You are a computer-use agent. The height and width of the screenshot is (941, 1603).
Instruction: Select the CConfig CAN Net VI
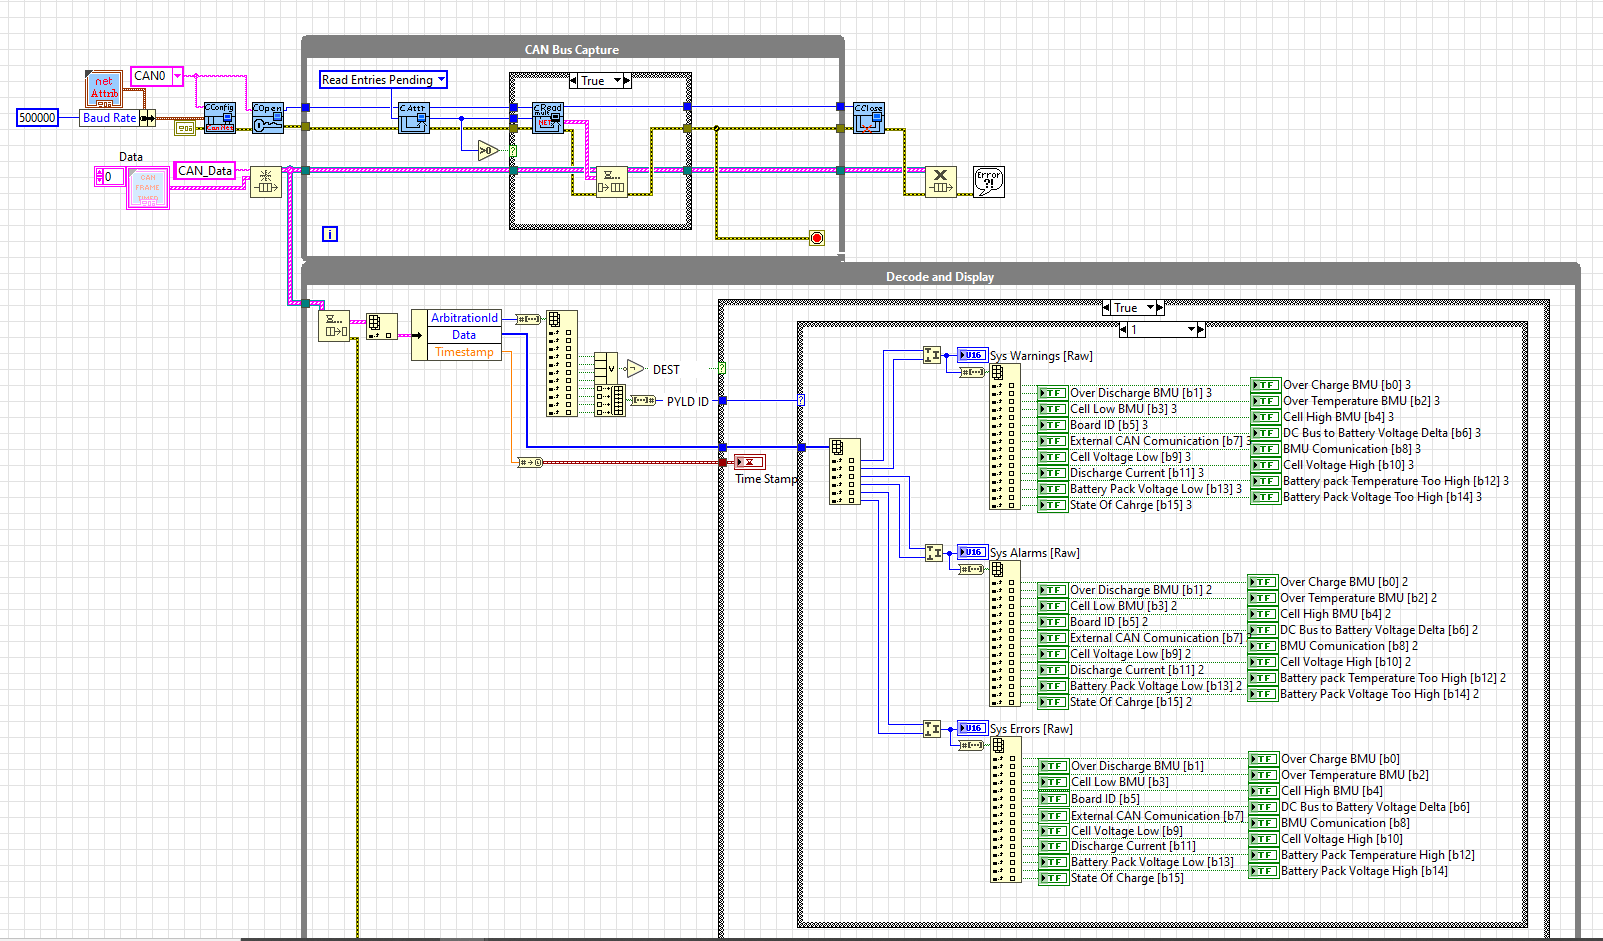(x=220, y=117)
